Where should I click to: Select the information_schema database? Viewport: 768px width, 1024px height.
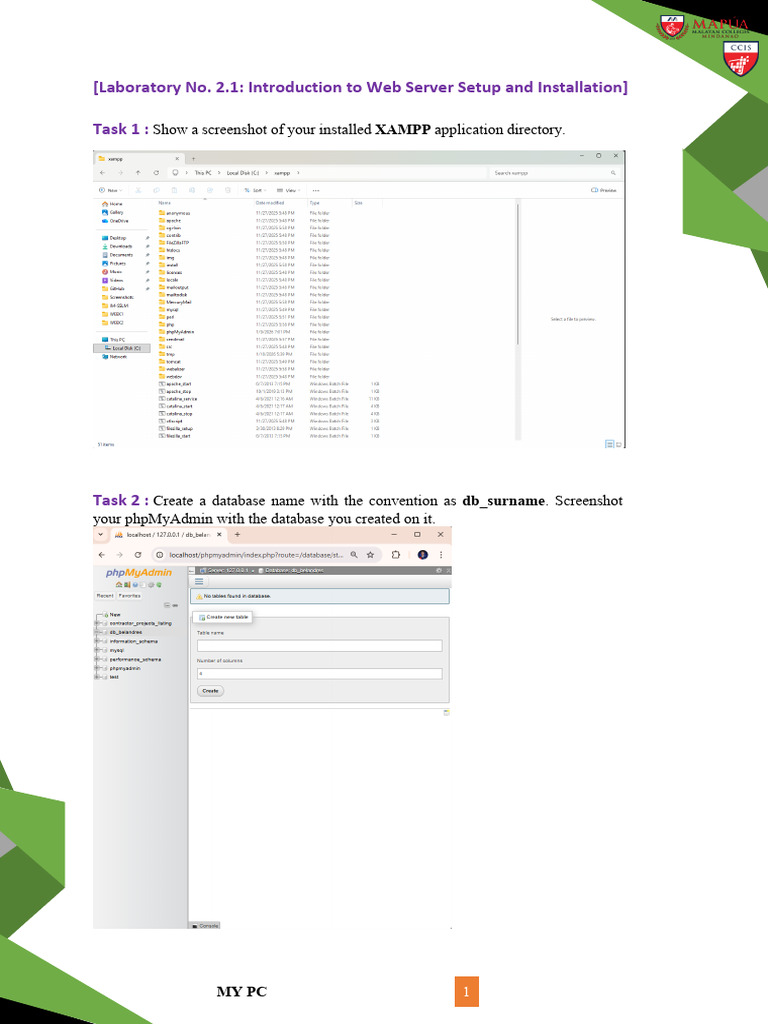tap(133, 641)
